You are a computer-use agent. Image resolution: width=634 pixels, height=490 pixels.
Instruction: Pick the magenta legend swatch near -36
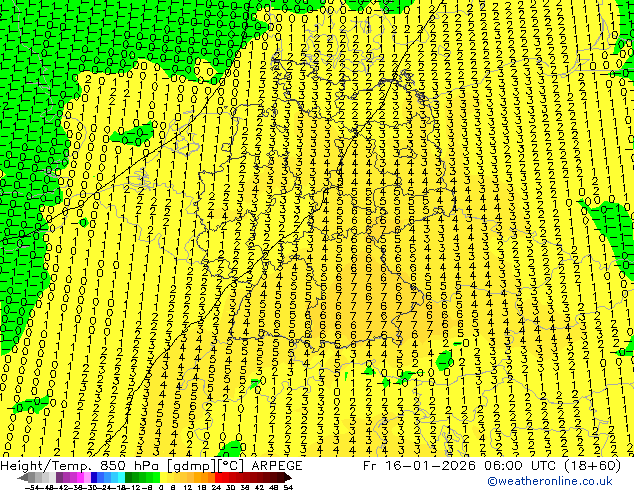tap(80, 477)
